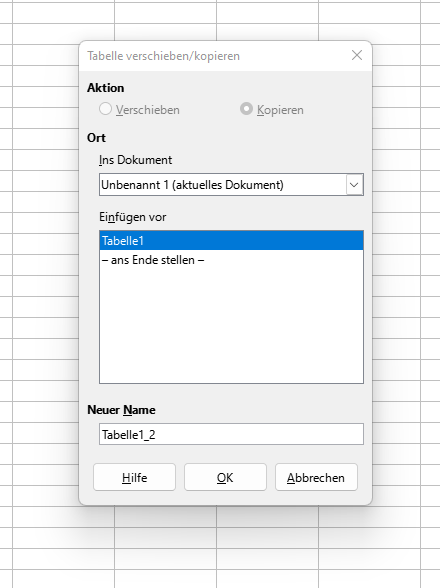This screenshot has height=588, width=440.
Task: Focus the Neuer Name field containing Tabelle1_2
Action: 231,434
